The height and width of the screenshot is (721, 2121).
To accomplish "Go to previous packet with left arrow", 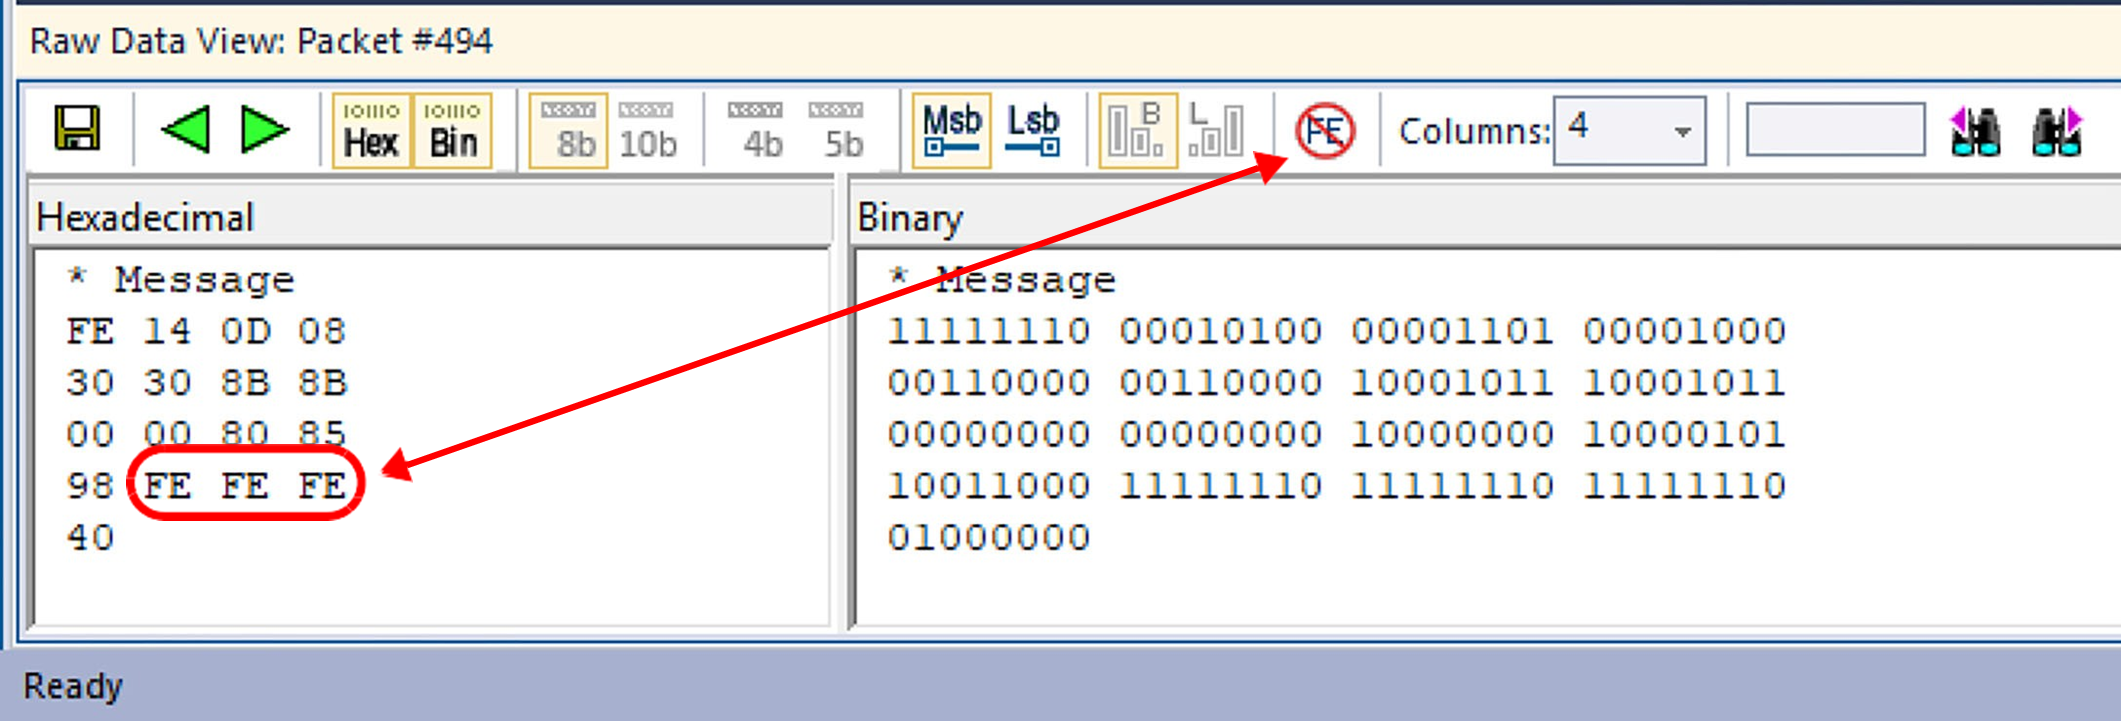I will [x=185, y=130].
